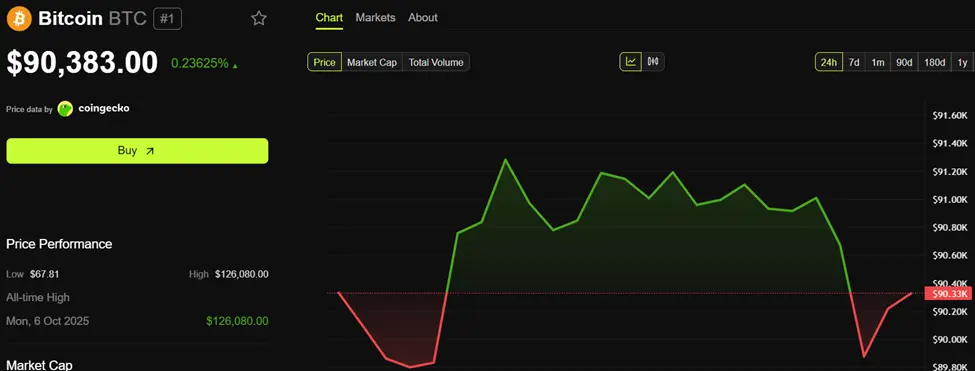Switch to candlestick chart view icon

(653, 62)
